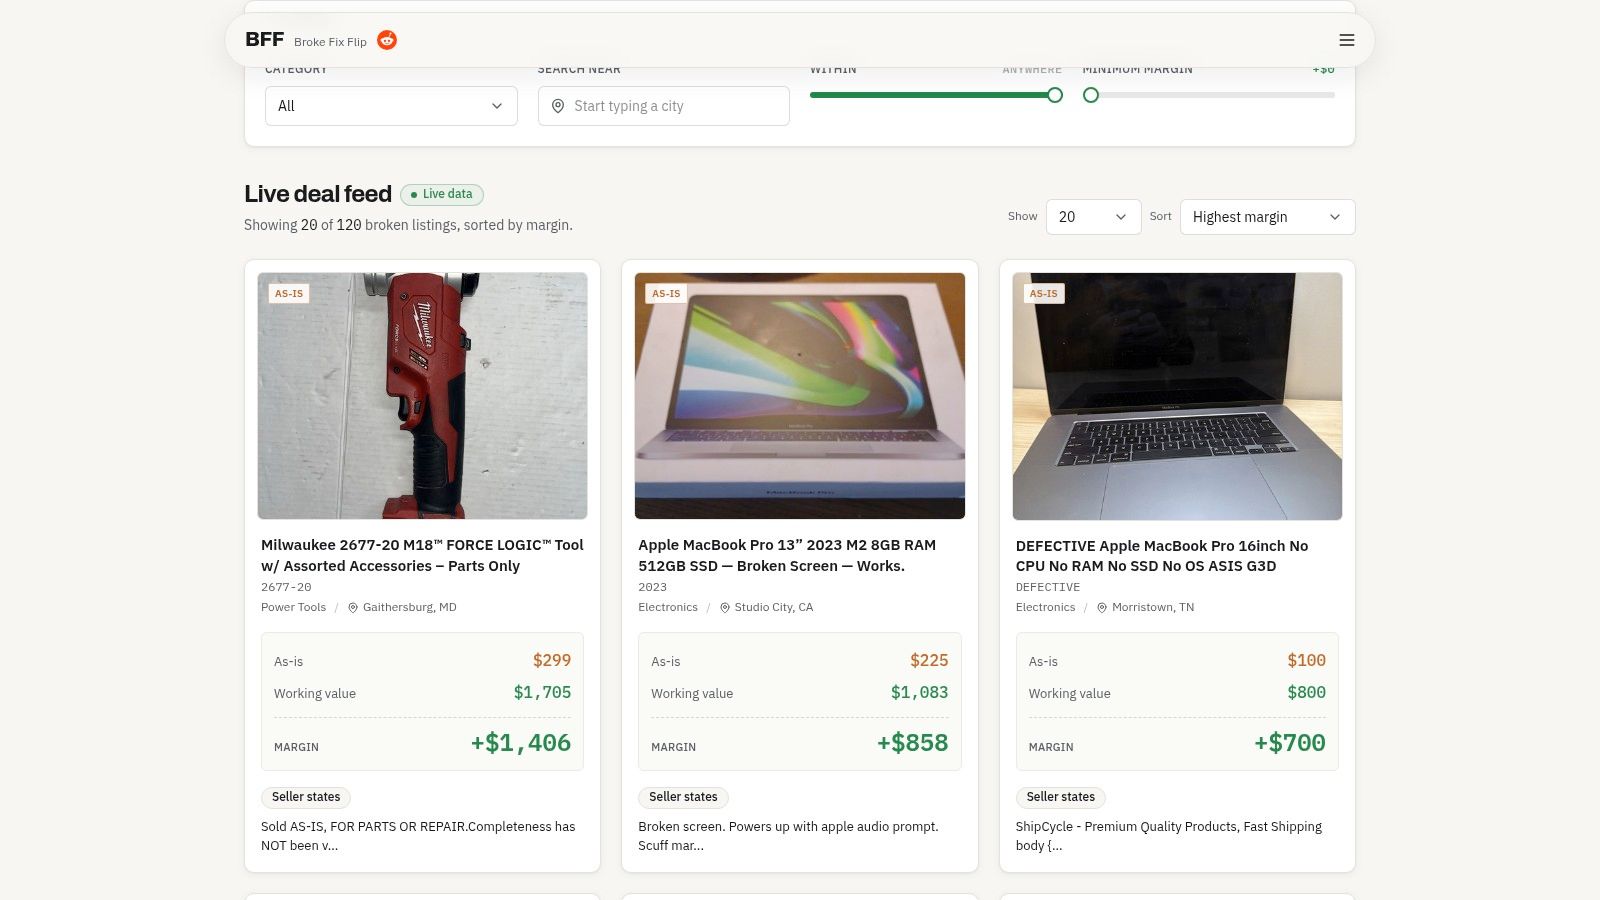Click the Minimum margin slider handle

1091,95
